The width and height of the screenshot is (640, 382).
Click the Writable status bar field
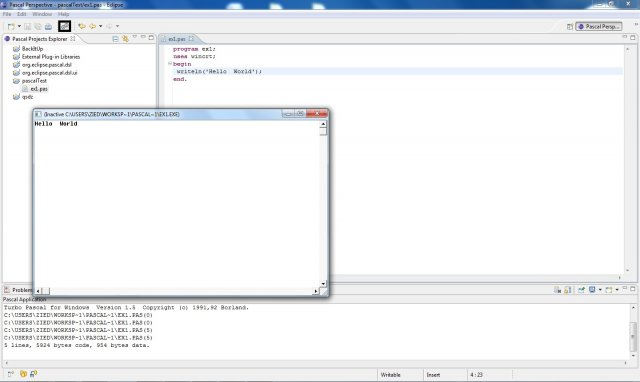pos(391,375)
